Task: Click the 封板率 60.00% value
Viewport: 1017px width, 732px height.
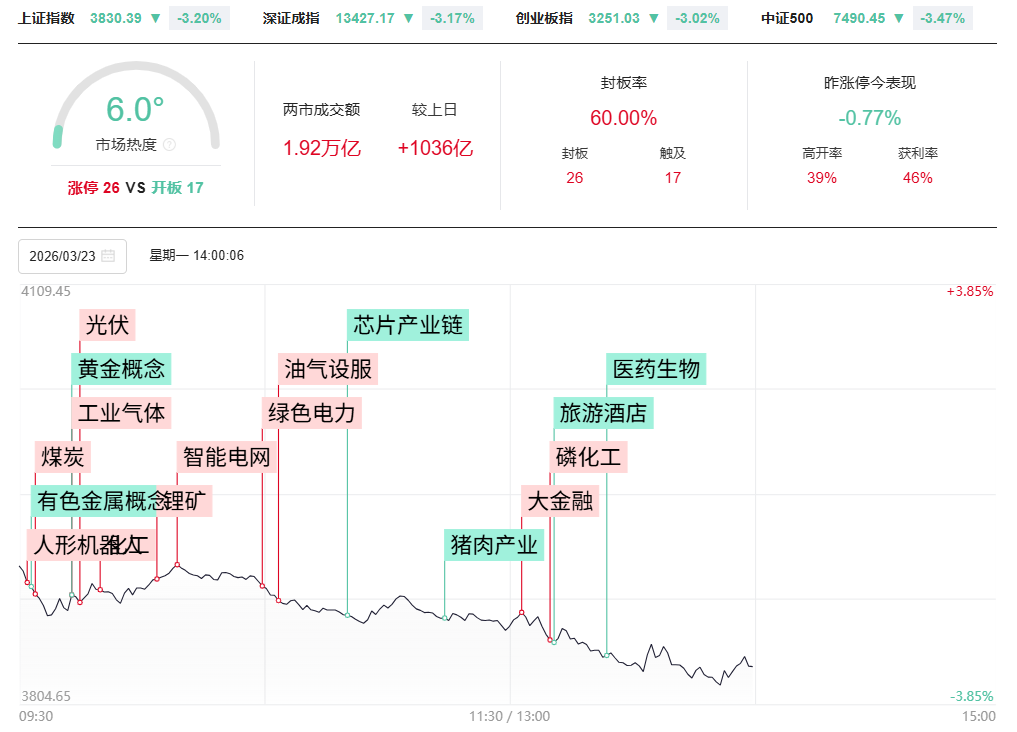Action: click(x=623, y=118)
